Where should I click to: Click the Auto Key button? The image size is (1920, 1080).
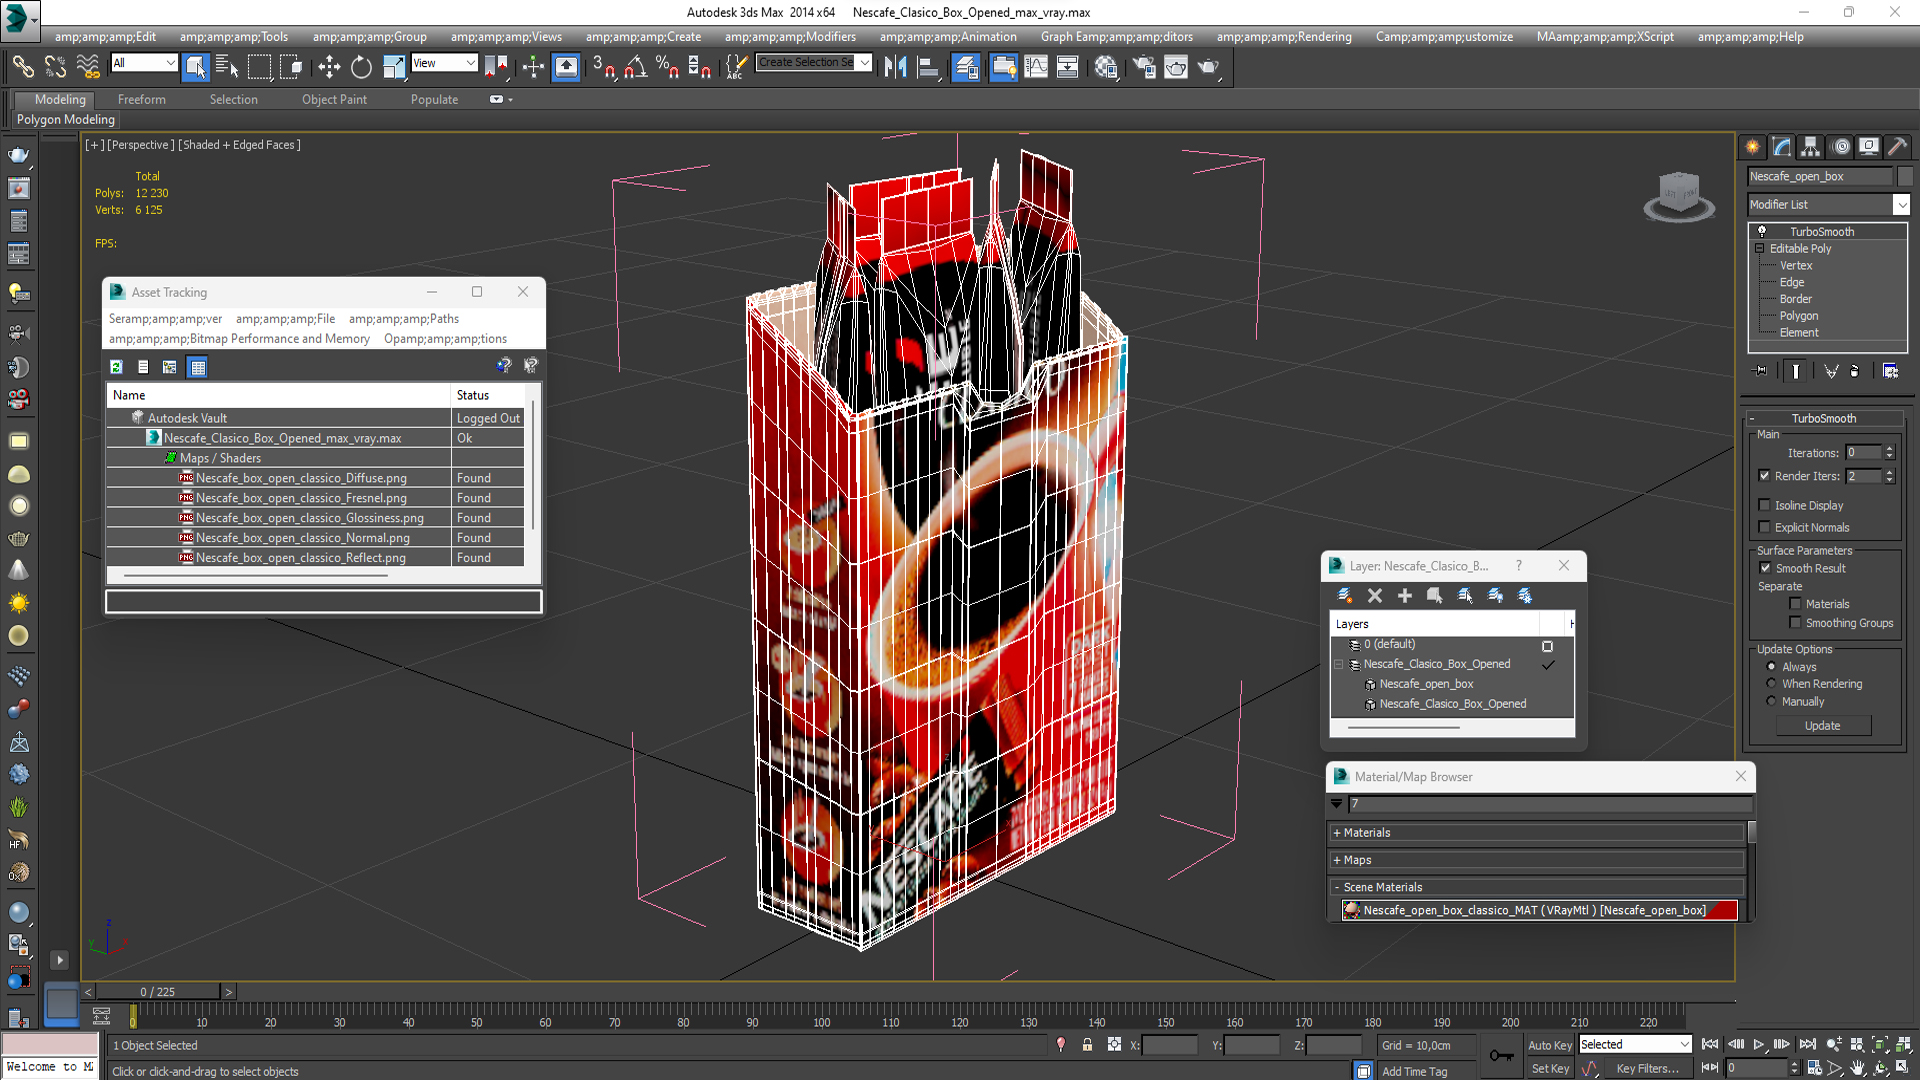1550,1045
